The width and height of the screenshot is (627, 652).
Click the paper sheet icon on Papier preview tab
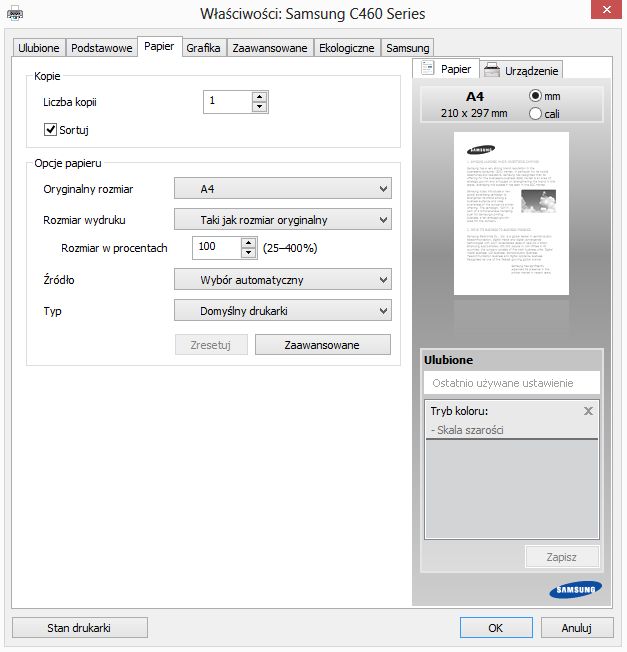427,68
